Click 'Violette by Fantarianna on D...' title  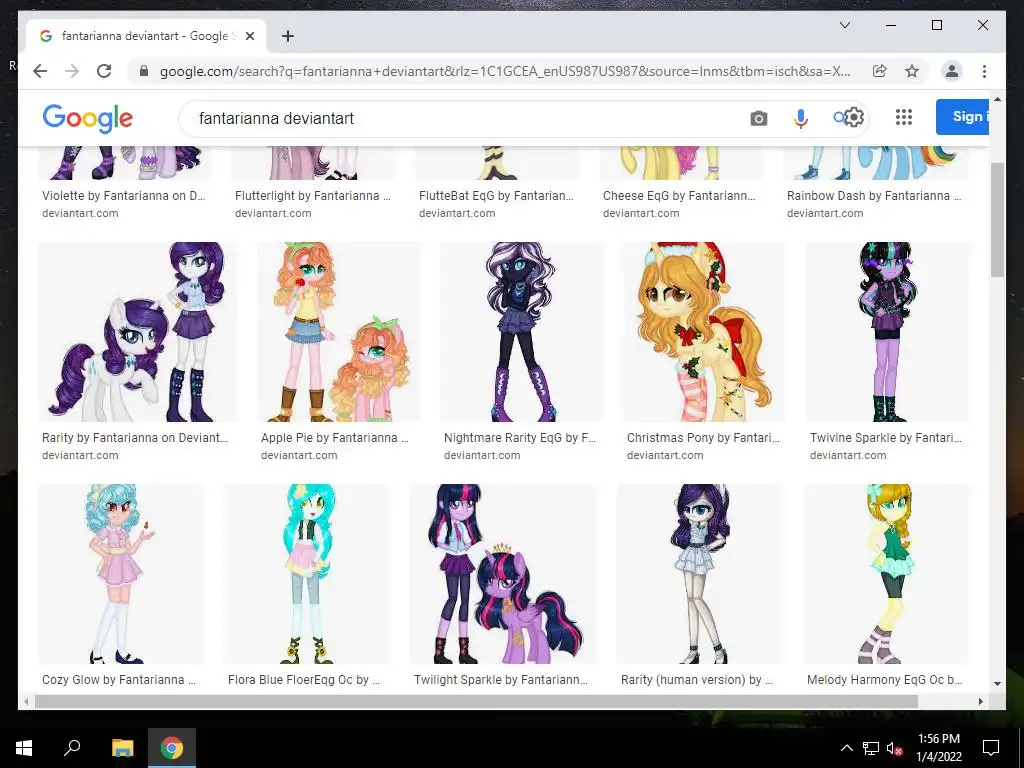(x=123, y=195)
